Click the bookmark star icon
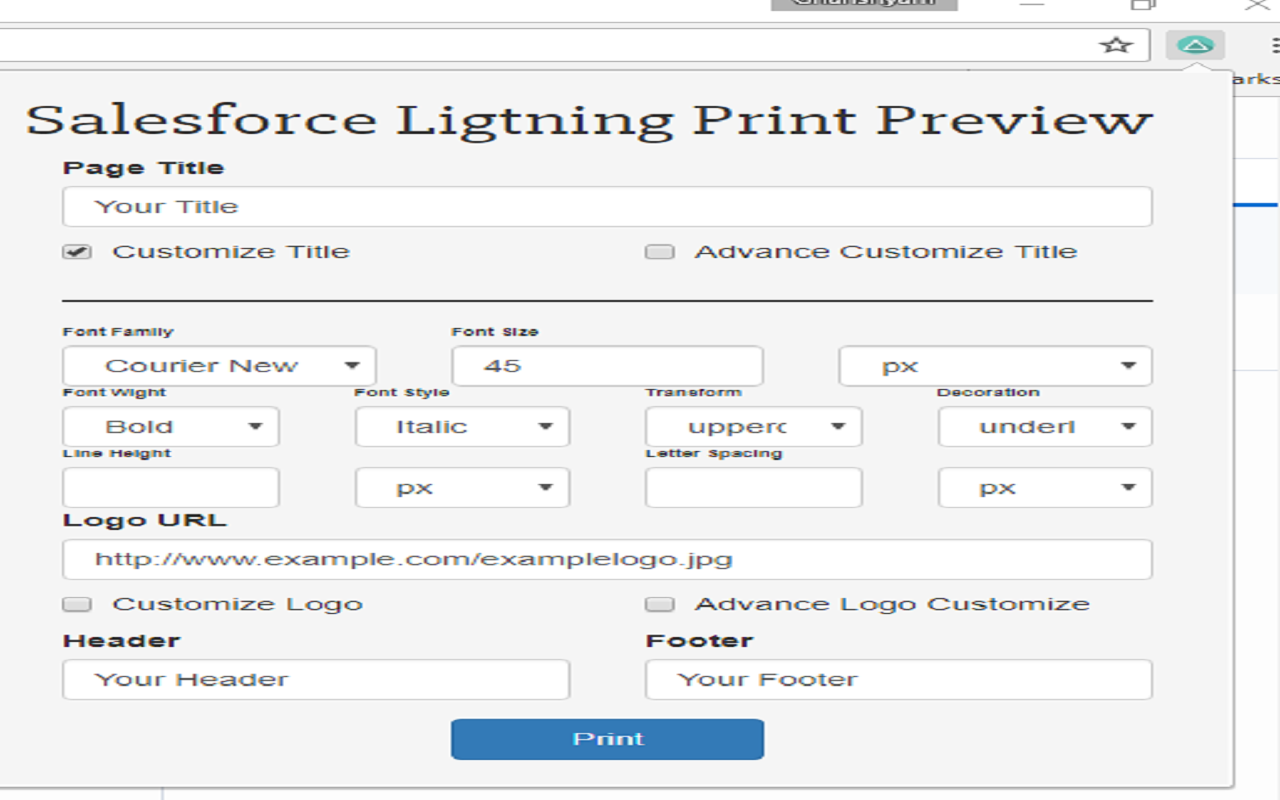Screen dimensions: 1280x800 [x=1115, y=45]
